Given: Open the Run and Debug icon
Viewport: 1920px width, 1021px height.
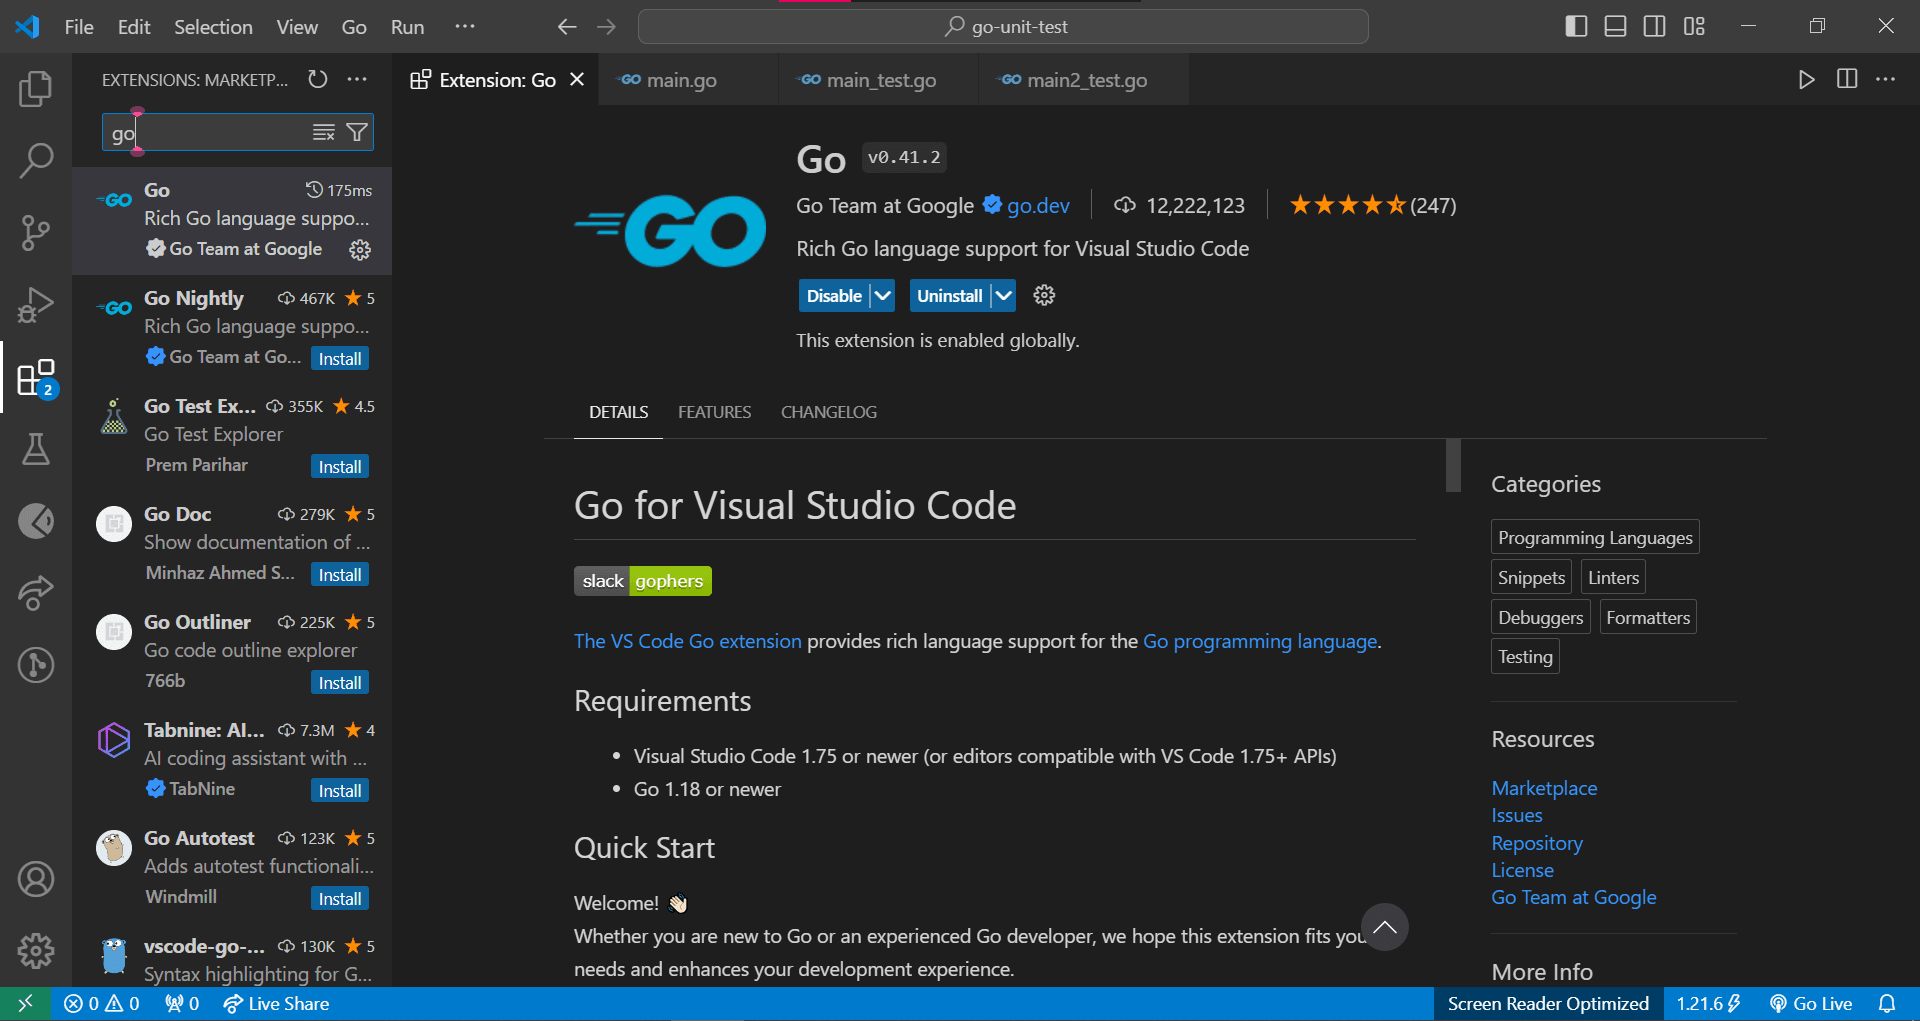Looking at the screenshot, I should (36, 305).
